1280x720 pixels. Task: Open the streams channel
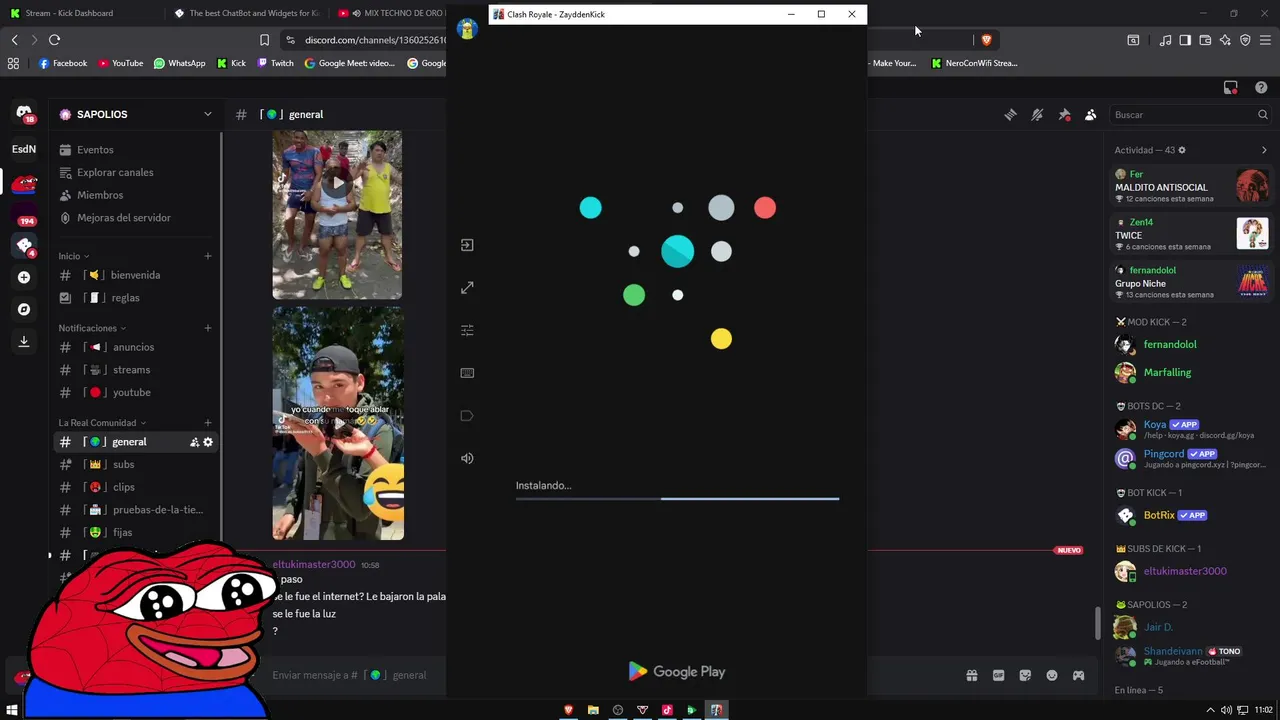[137, 370]
